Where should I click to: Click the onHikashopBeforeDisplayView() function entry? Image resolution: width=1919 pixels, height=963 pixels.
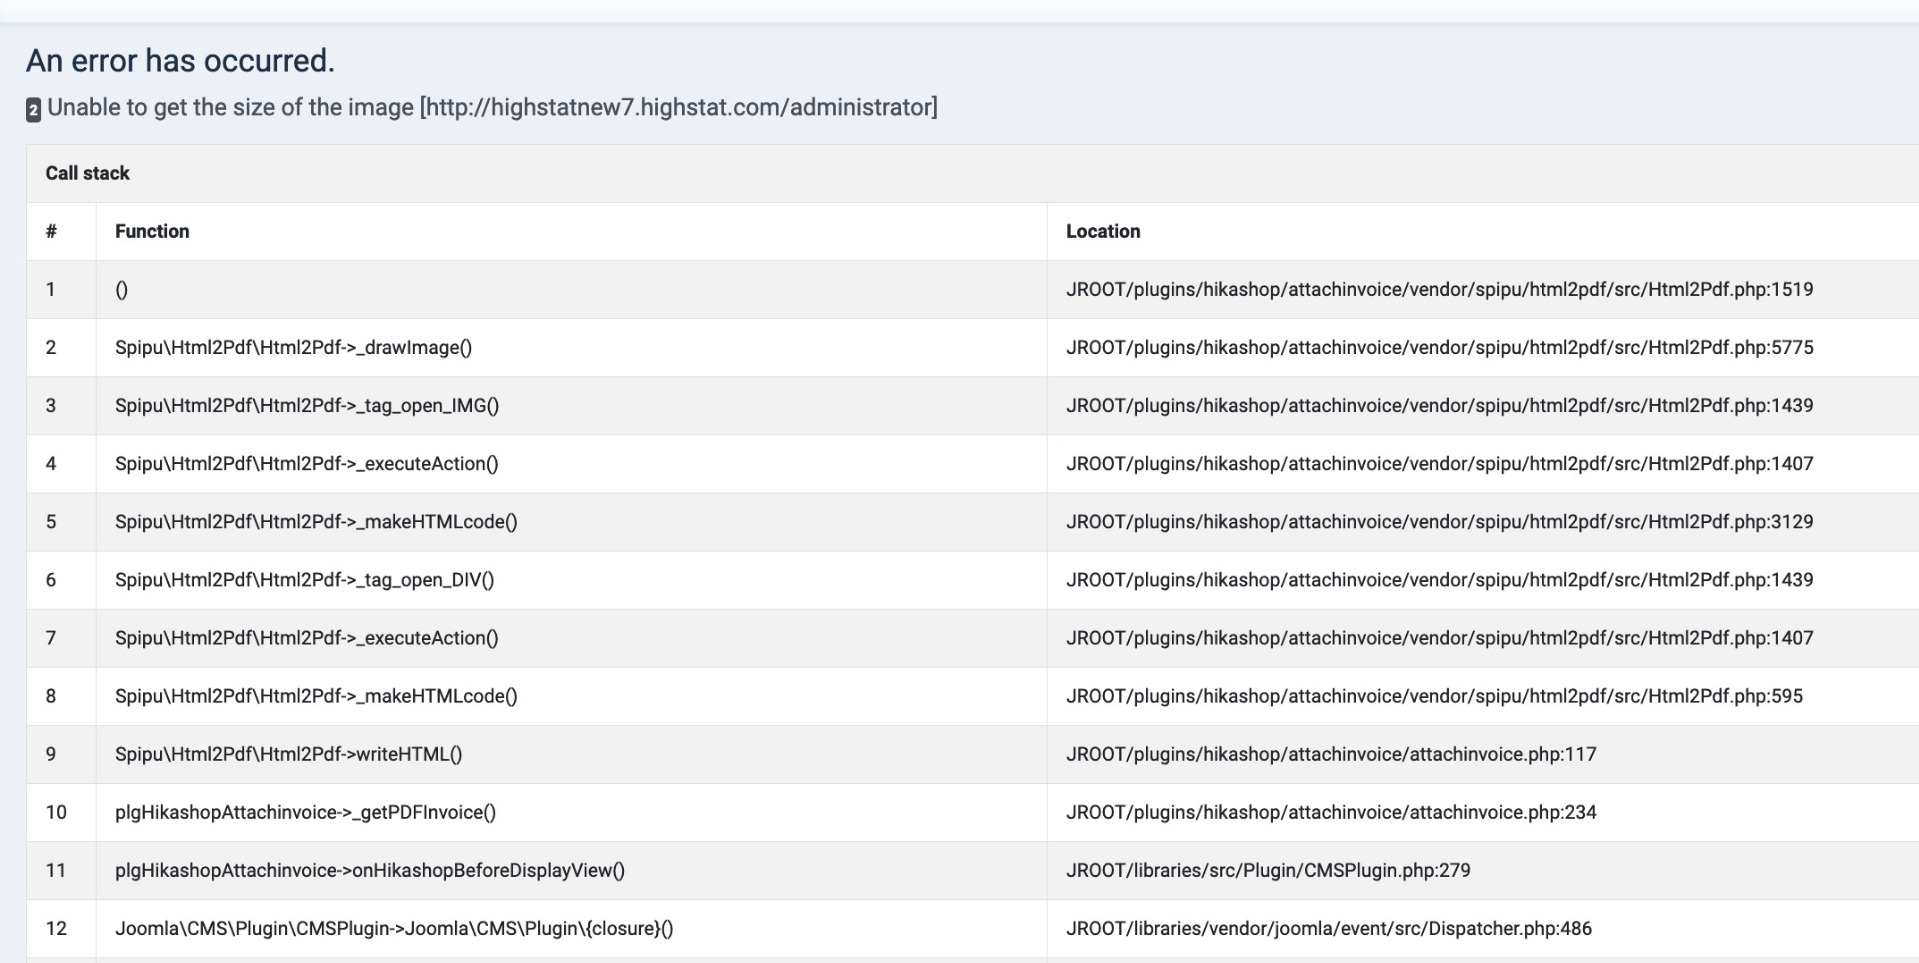(x=369, y=870)
